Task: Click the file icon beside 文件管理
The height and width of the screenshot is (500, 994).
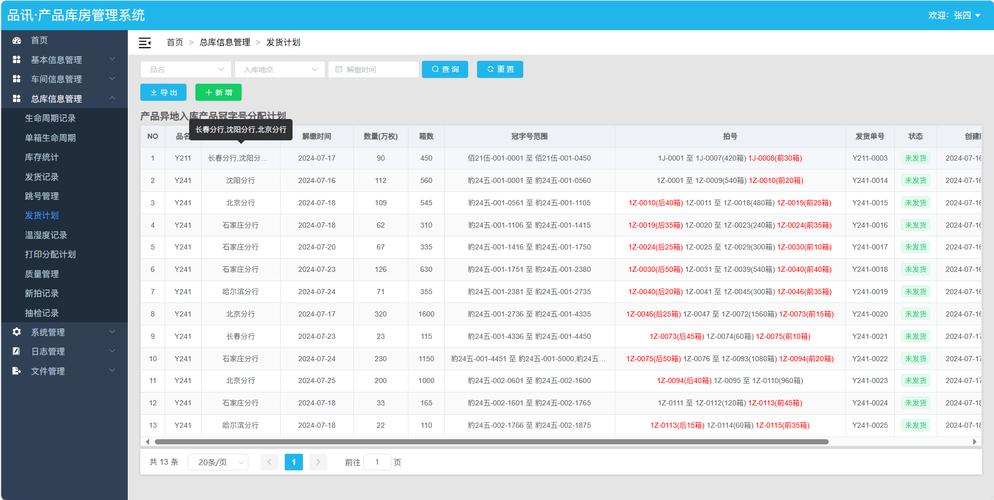Action: 16,371
